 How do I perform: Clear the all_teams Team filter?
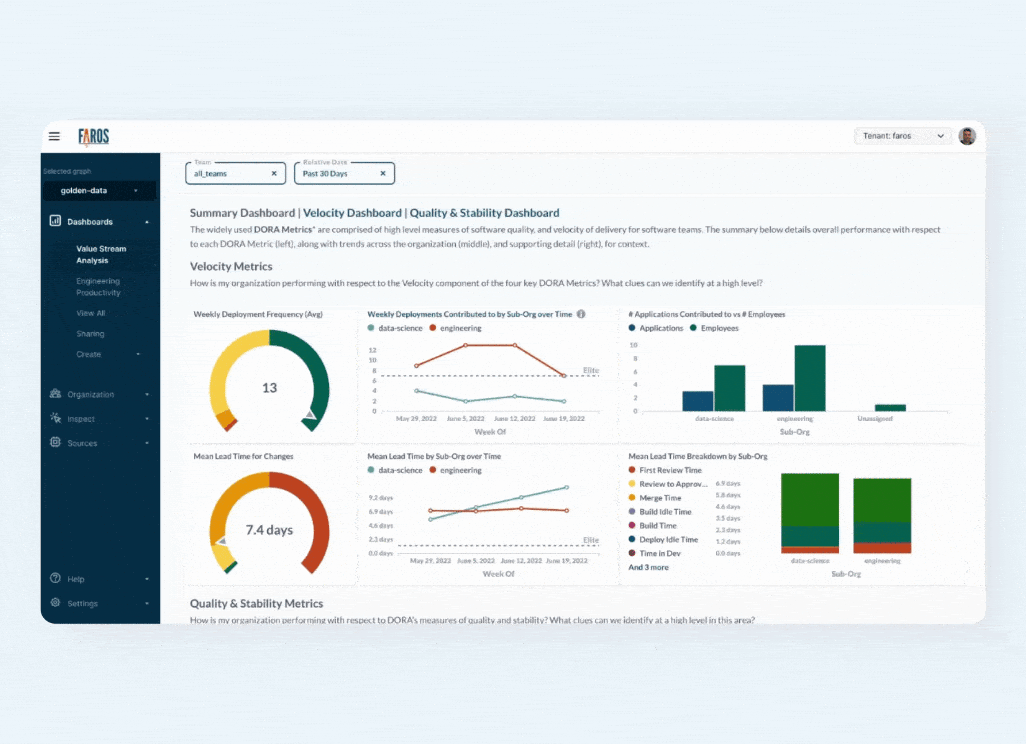[274, 173]
